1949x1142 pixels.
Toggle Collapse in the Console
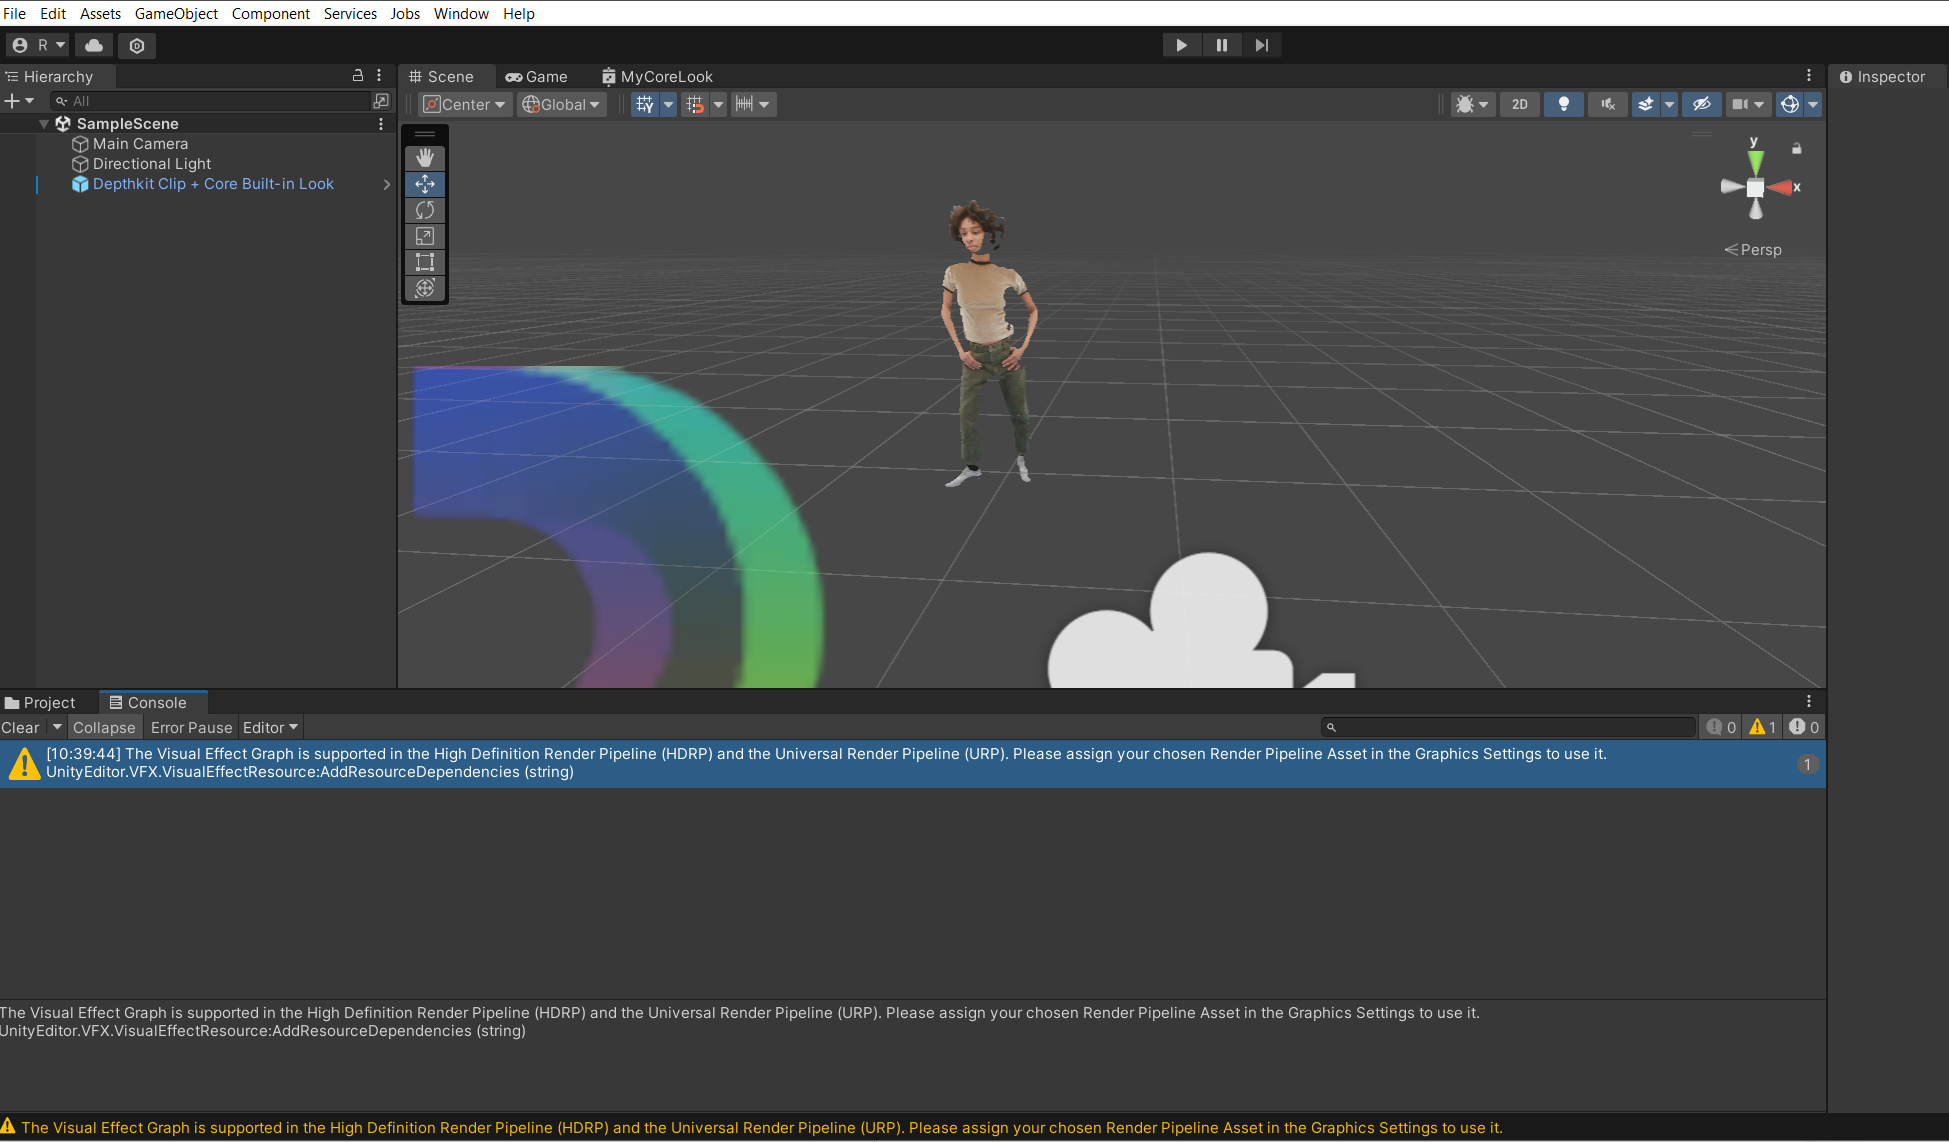click(x=104, y=728)
